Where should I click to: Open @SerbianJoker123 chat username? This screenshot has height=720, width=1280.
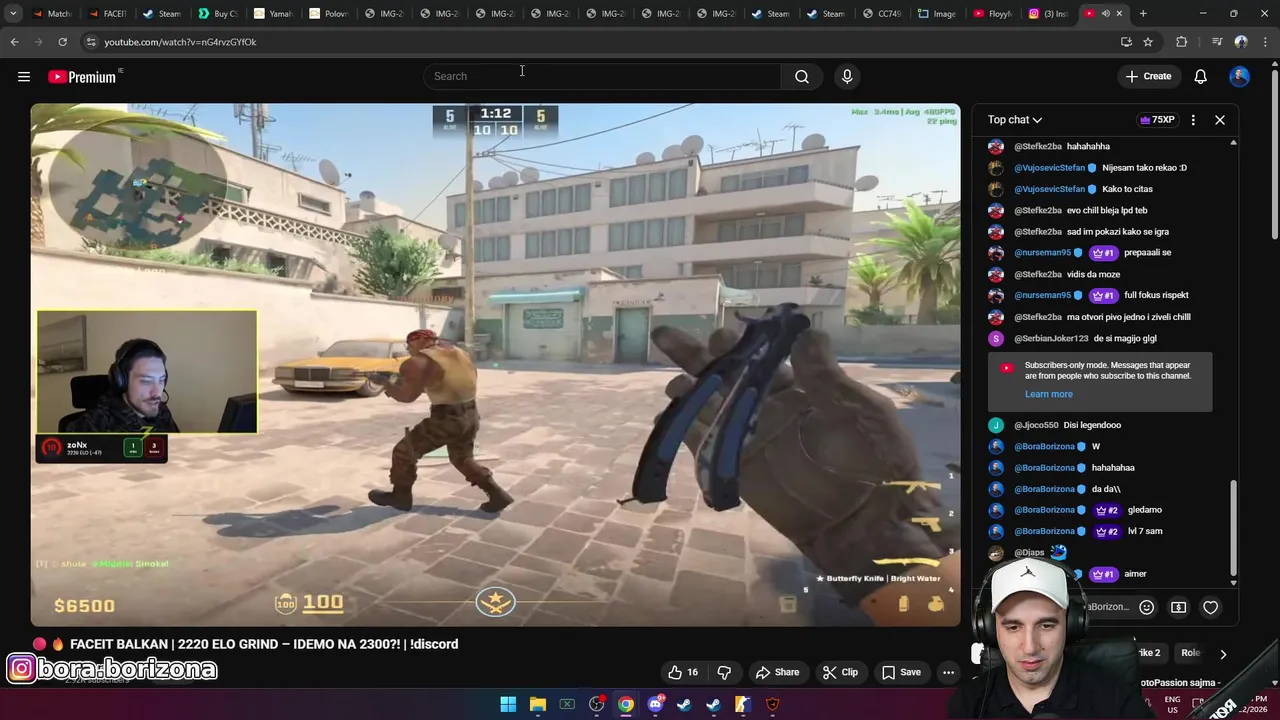click(x=1051, y=339)
